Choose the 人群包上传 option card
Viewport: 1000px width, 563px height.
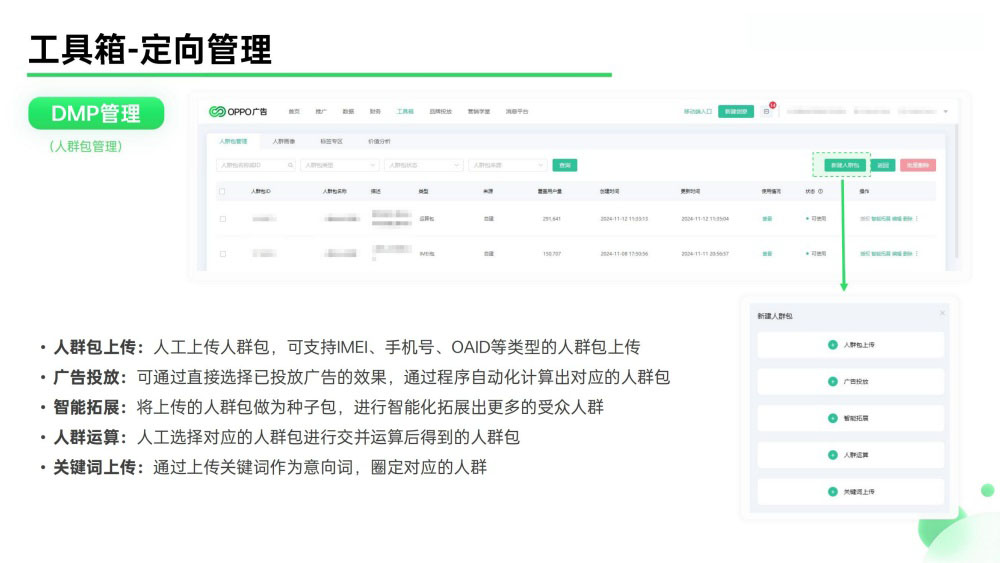point(850,345)
